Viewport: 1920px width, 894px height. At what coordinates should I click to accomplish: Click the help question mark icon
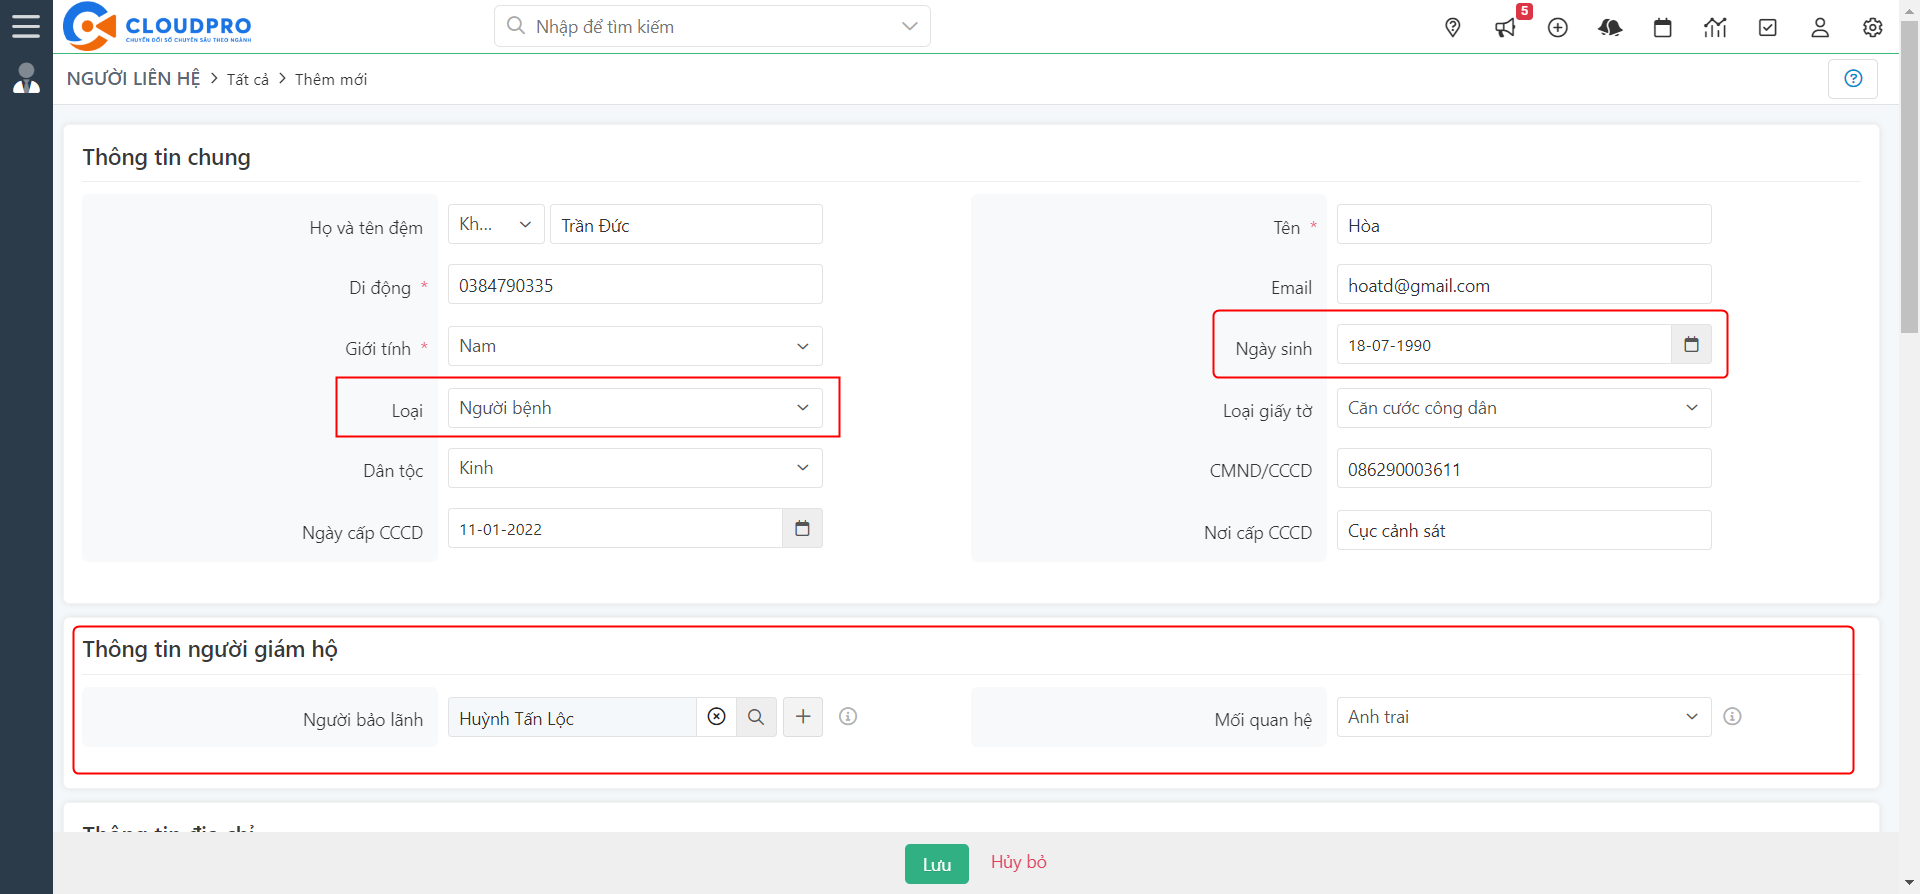click(x=1853, y=78)
